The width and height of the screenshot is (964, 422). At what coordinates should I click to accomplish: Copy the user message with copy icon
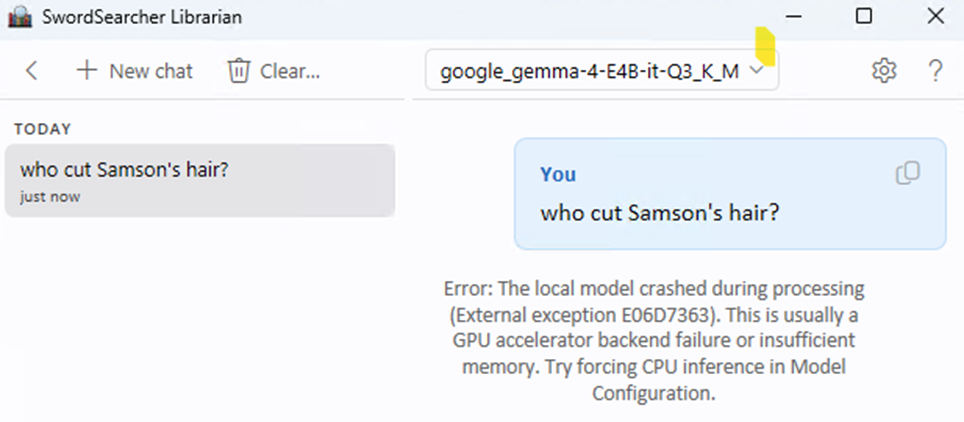pos(908,173)
